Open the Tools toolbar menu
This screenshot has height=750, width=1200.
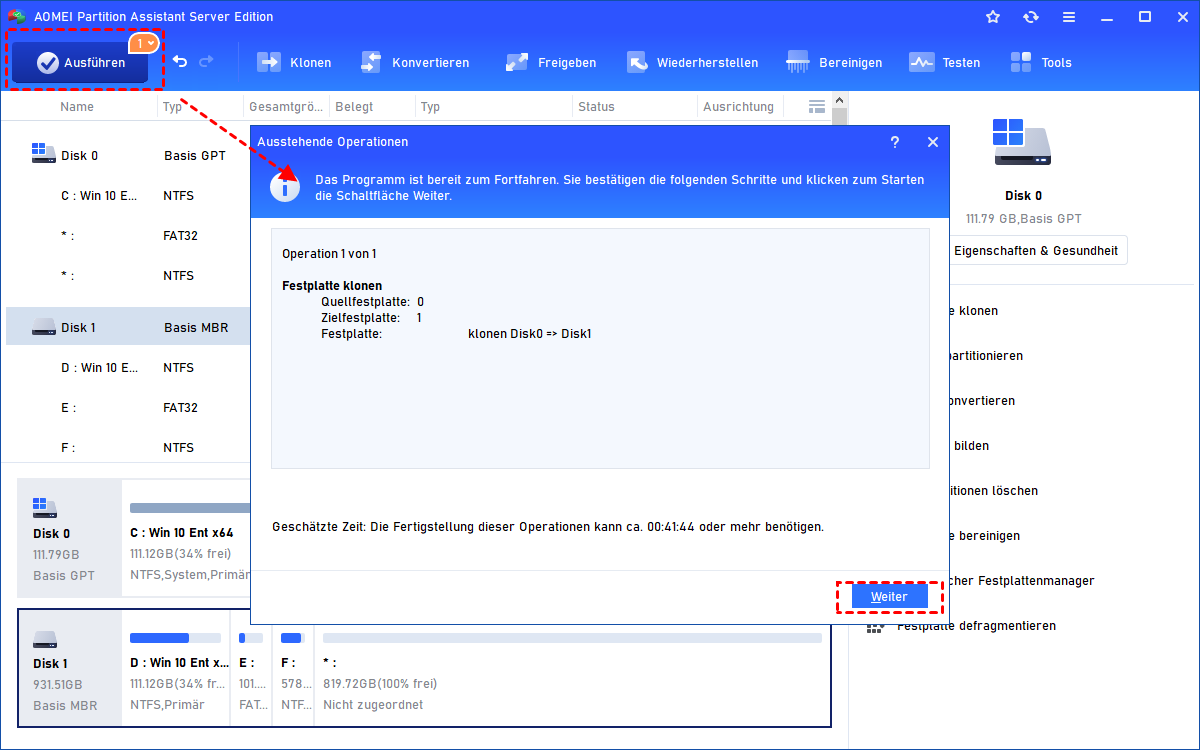coord(1040,62)
